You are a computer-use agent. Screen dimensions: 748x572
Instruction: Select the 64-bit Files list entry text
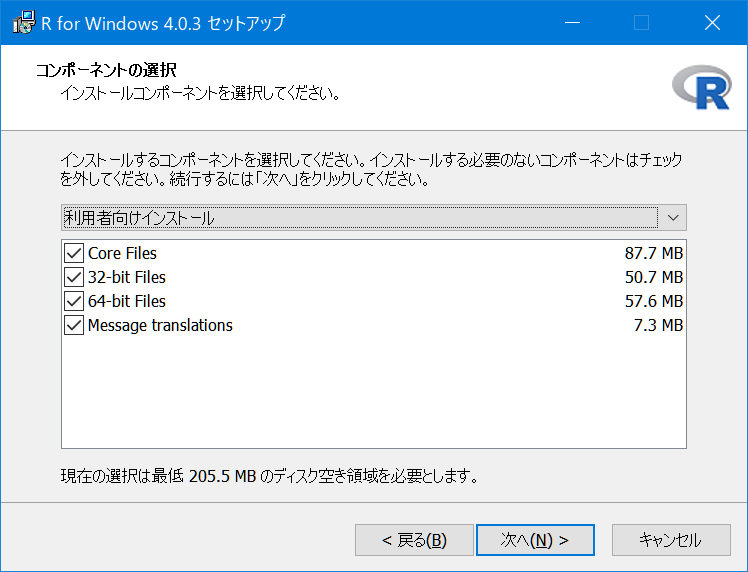click(127, 301)
